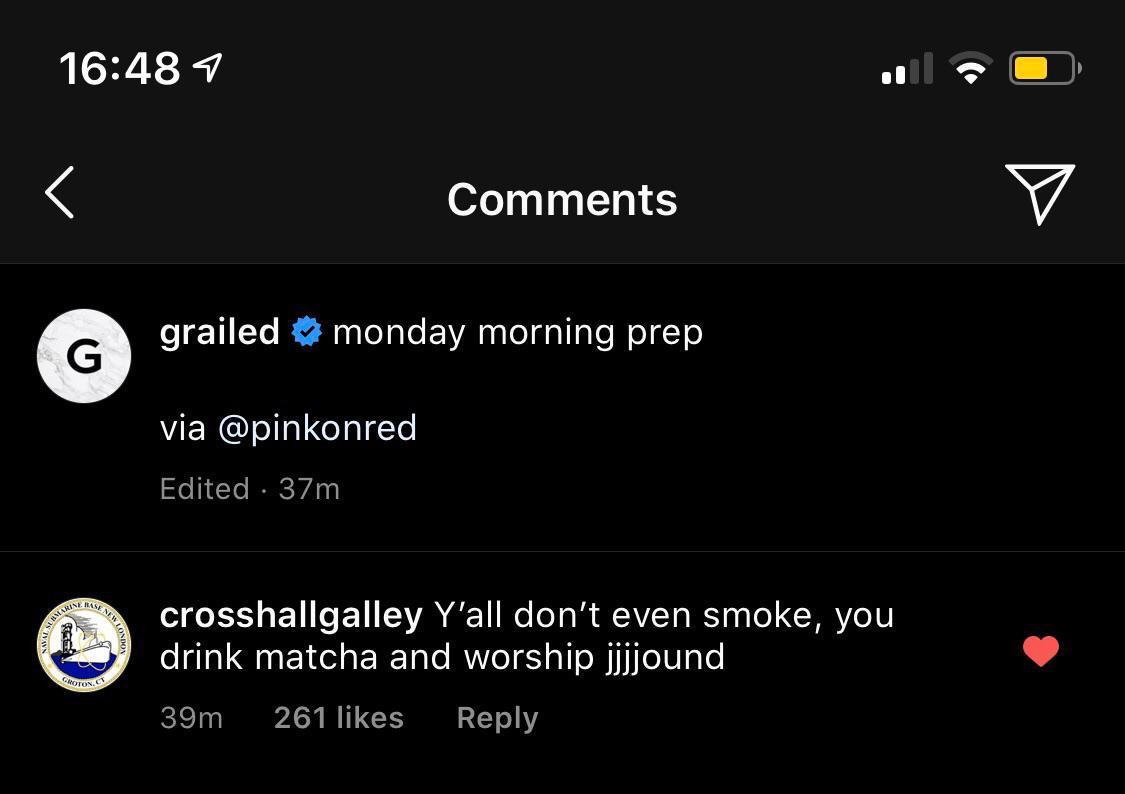Click the Edited · 37m caption timestamp
1125x794 pixels.
point(249,489)
